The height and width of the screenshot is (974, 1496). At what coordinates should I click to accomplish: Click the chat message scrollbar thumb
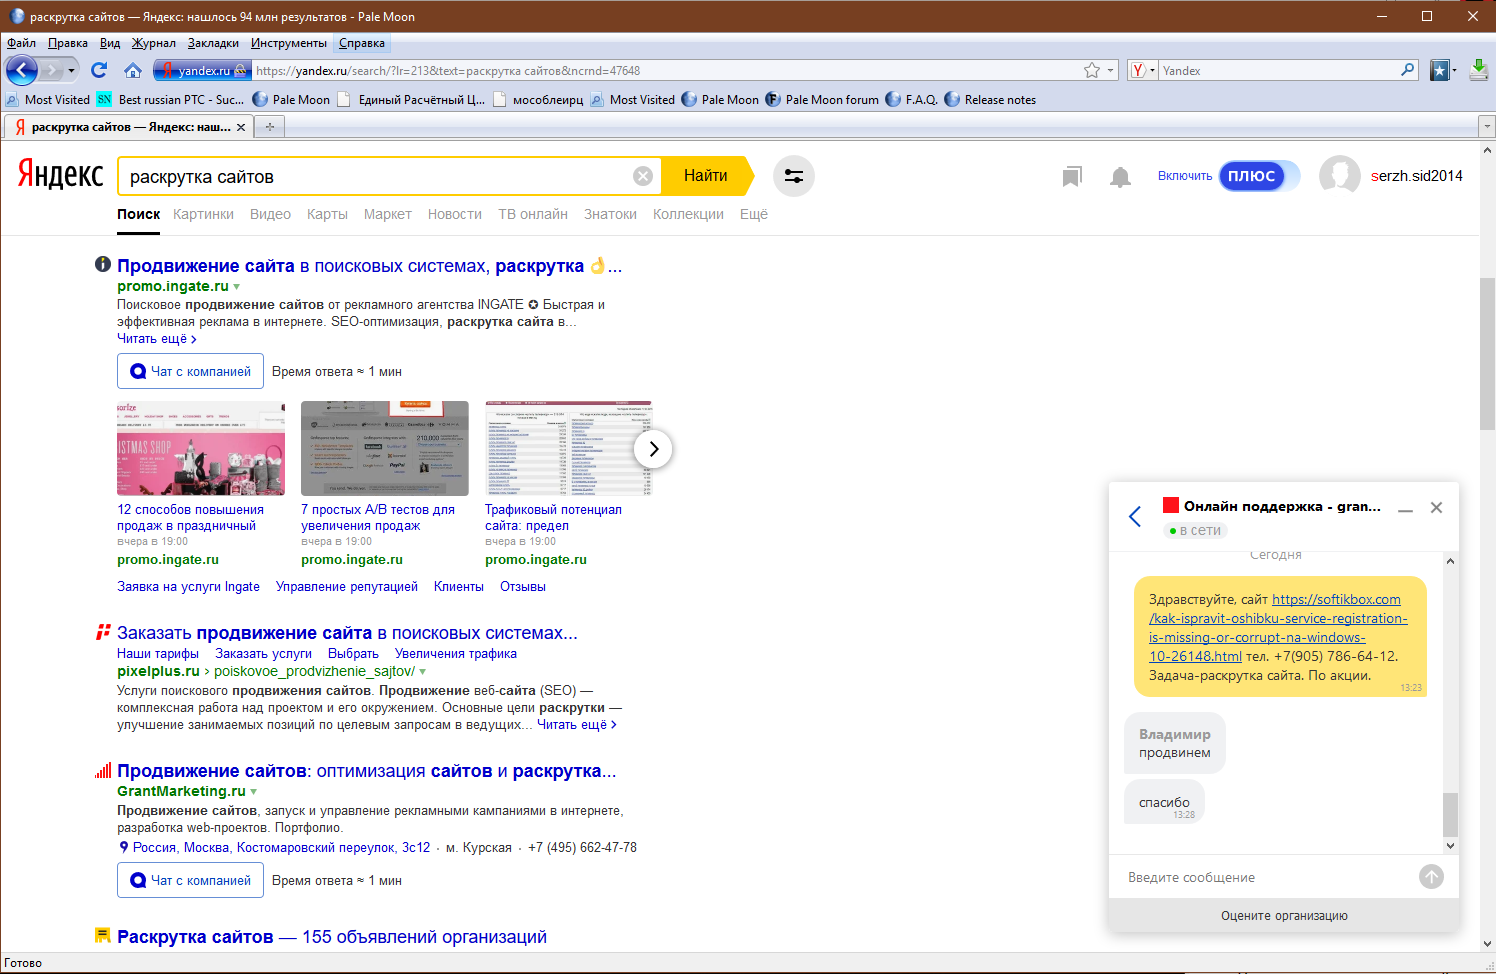pyautogui.click(x=1450, y=814)
